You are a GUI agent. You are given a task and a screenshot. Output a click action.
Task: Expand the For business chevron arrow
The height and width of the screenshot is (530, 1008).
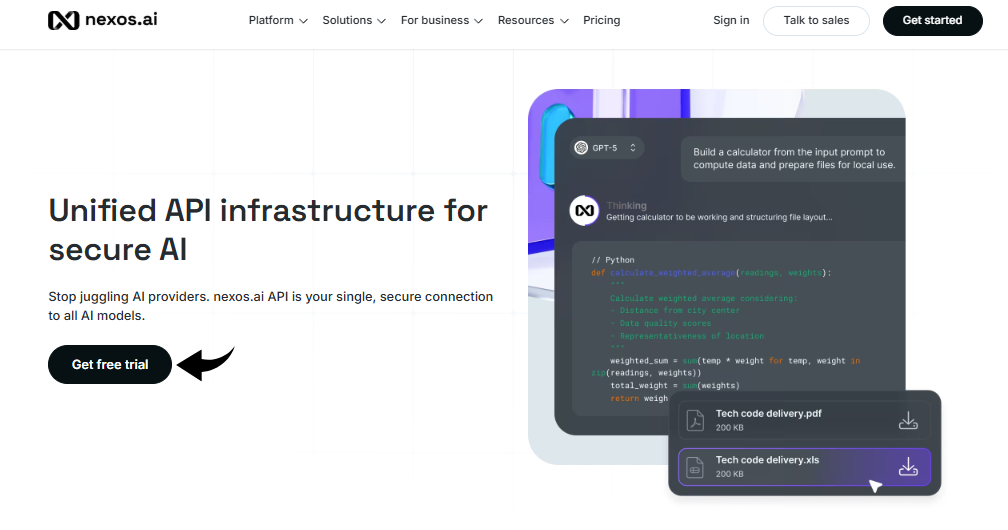(x=478, y=21)
